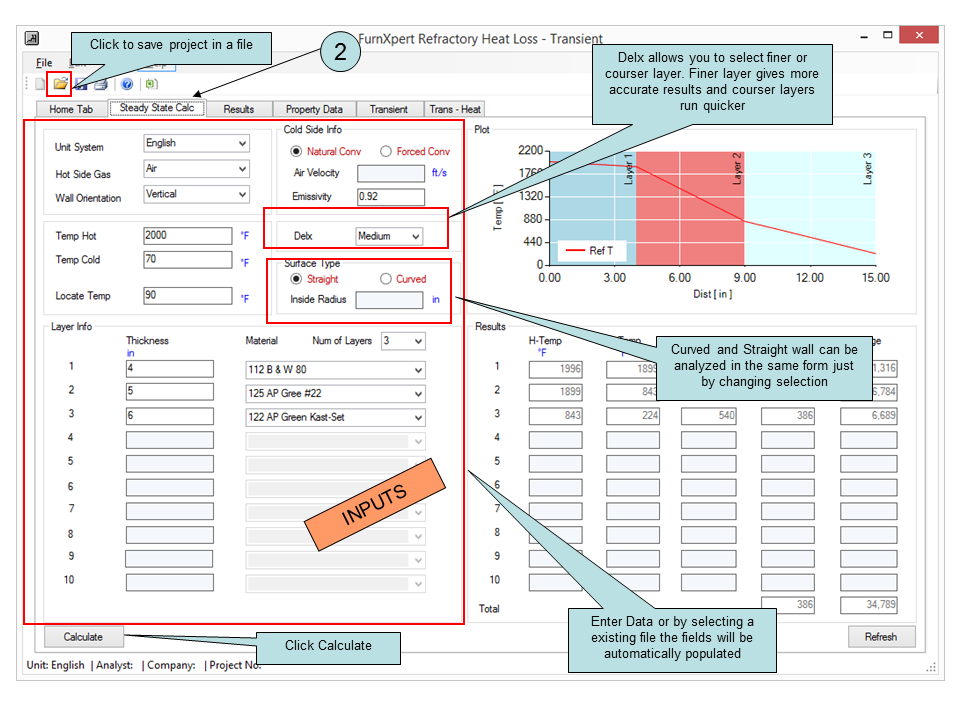Click the Air Velocity input field
The height and width of the screenshot is (720, 960).
click(x=391, y=173)
